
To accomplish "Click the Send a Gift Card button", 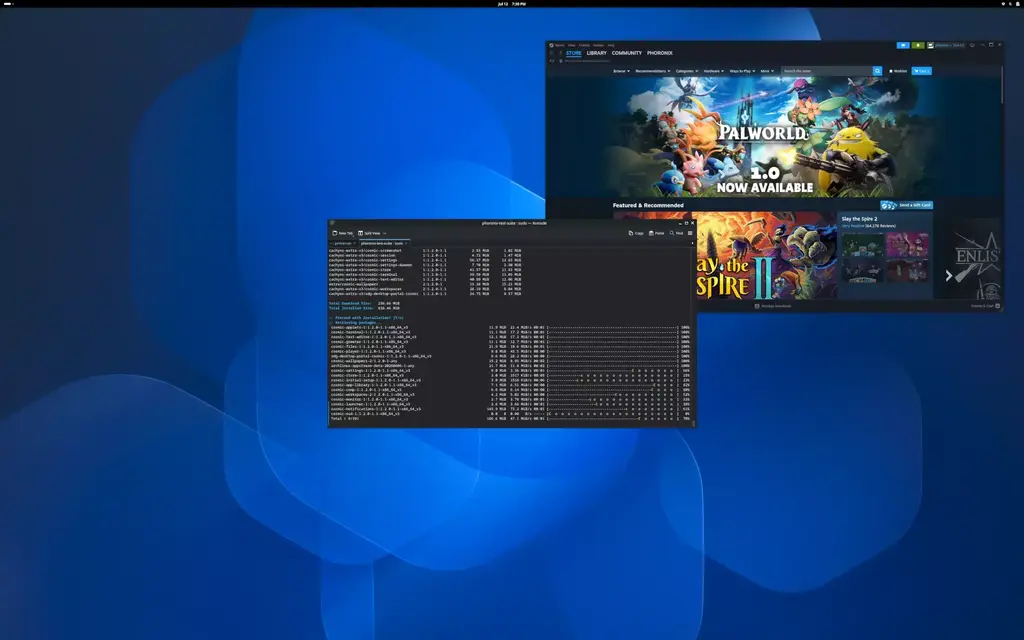I will coord(906,205).
